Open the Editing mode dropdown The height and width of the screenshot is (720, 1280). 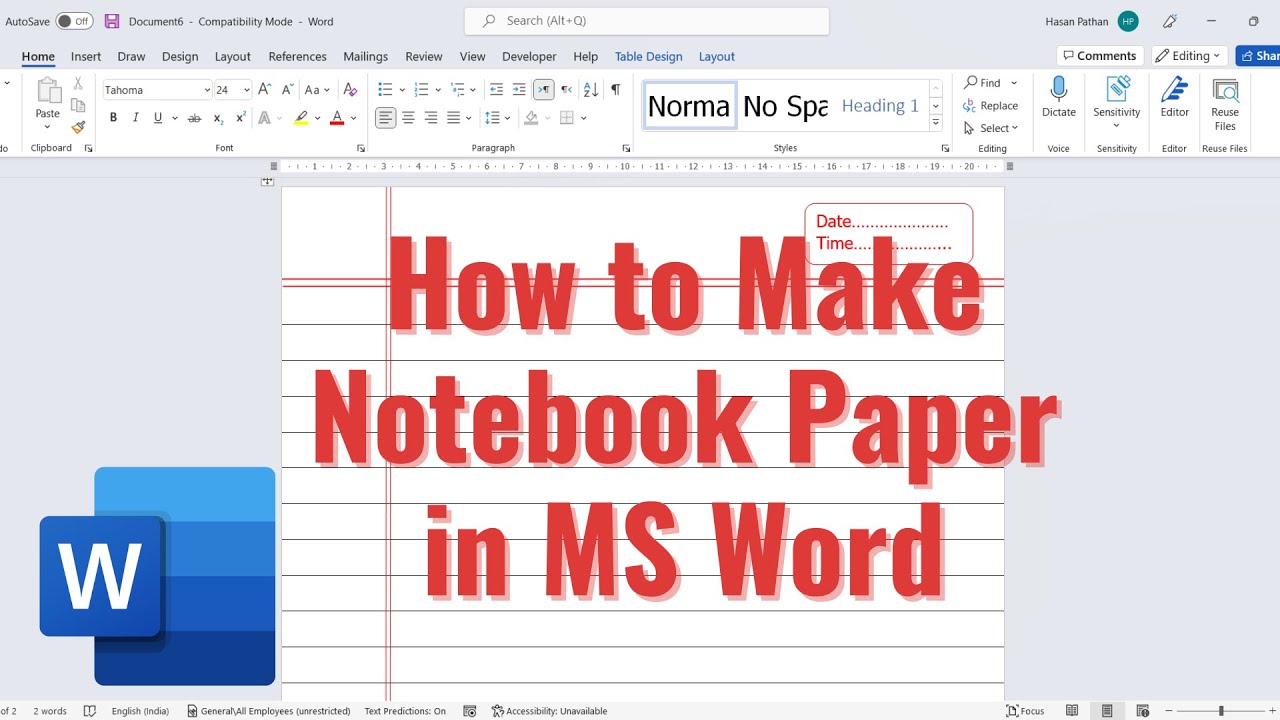pos(1190,56)
